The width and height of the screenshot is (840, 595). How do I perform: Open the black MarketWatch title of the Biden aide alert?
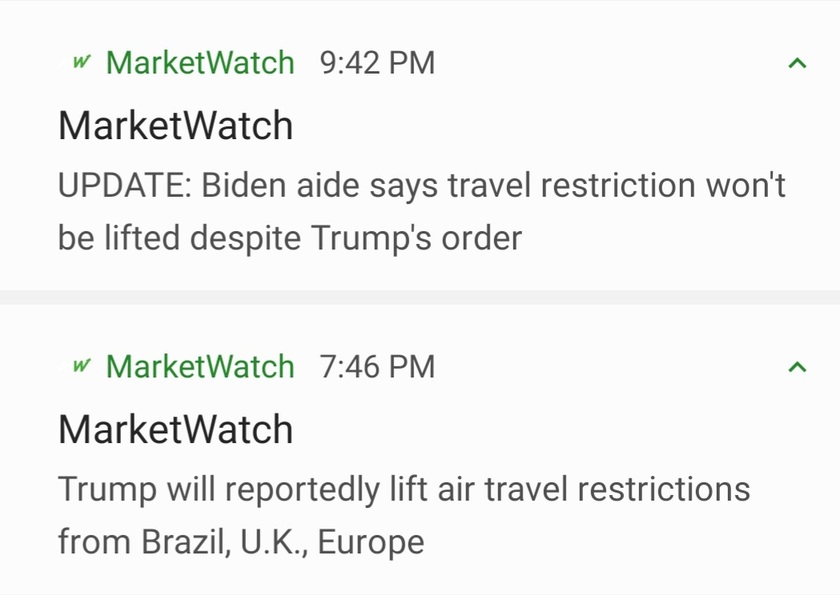click(x=176, y=126)
